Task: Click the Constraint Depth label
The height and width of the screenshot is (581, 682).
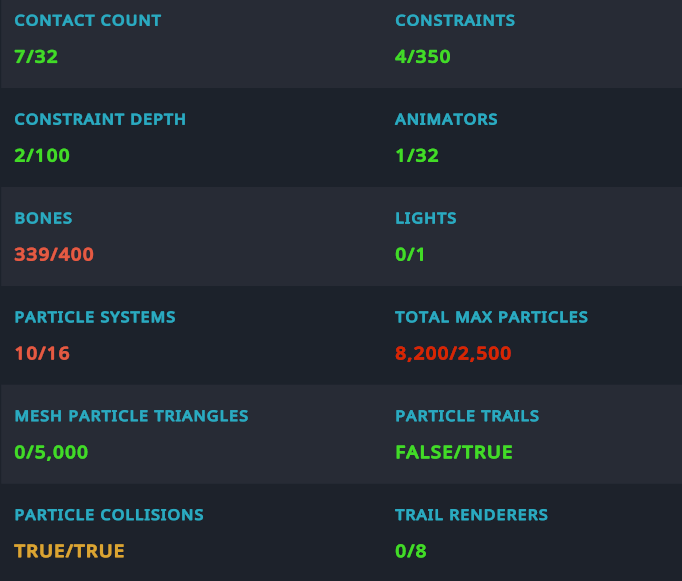Action: [100, 119]
